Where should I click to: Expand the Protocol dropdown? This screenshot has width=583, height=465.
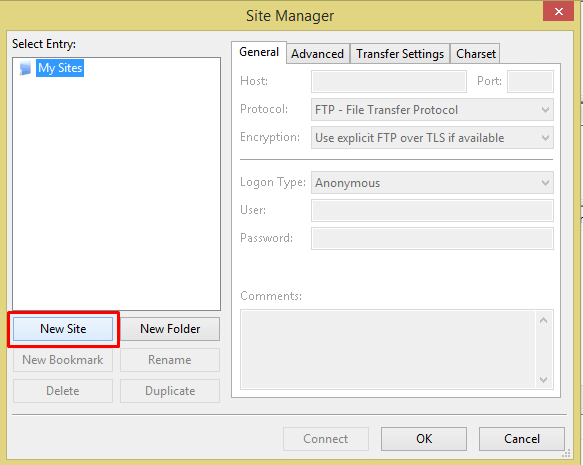tap(432, 110)
